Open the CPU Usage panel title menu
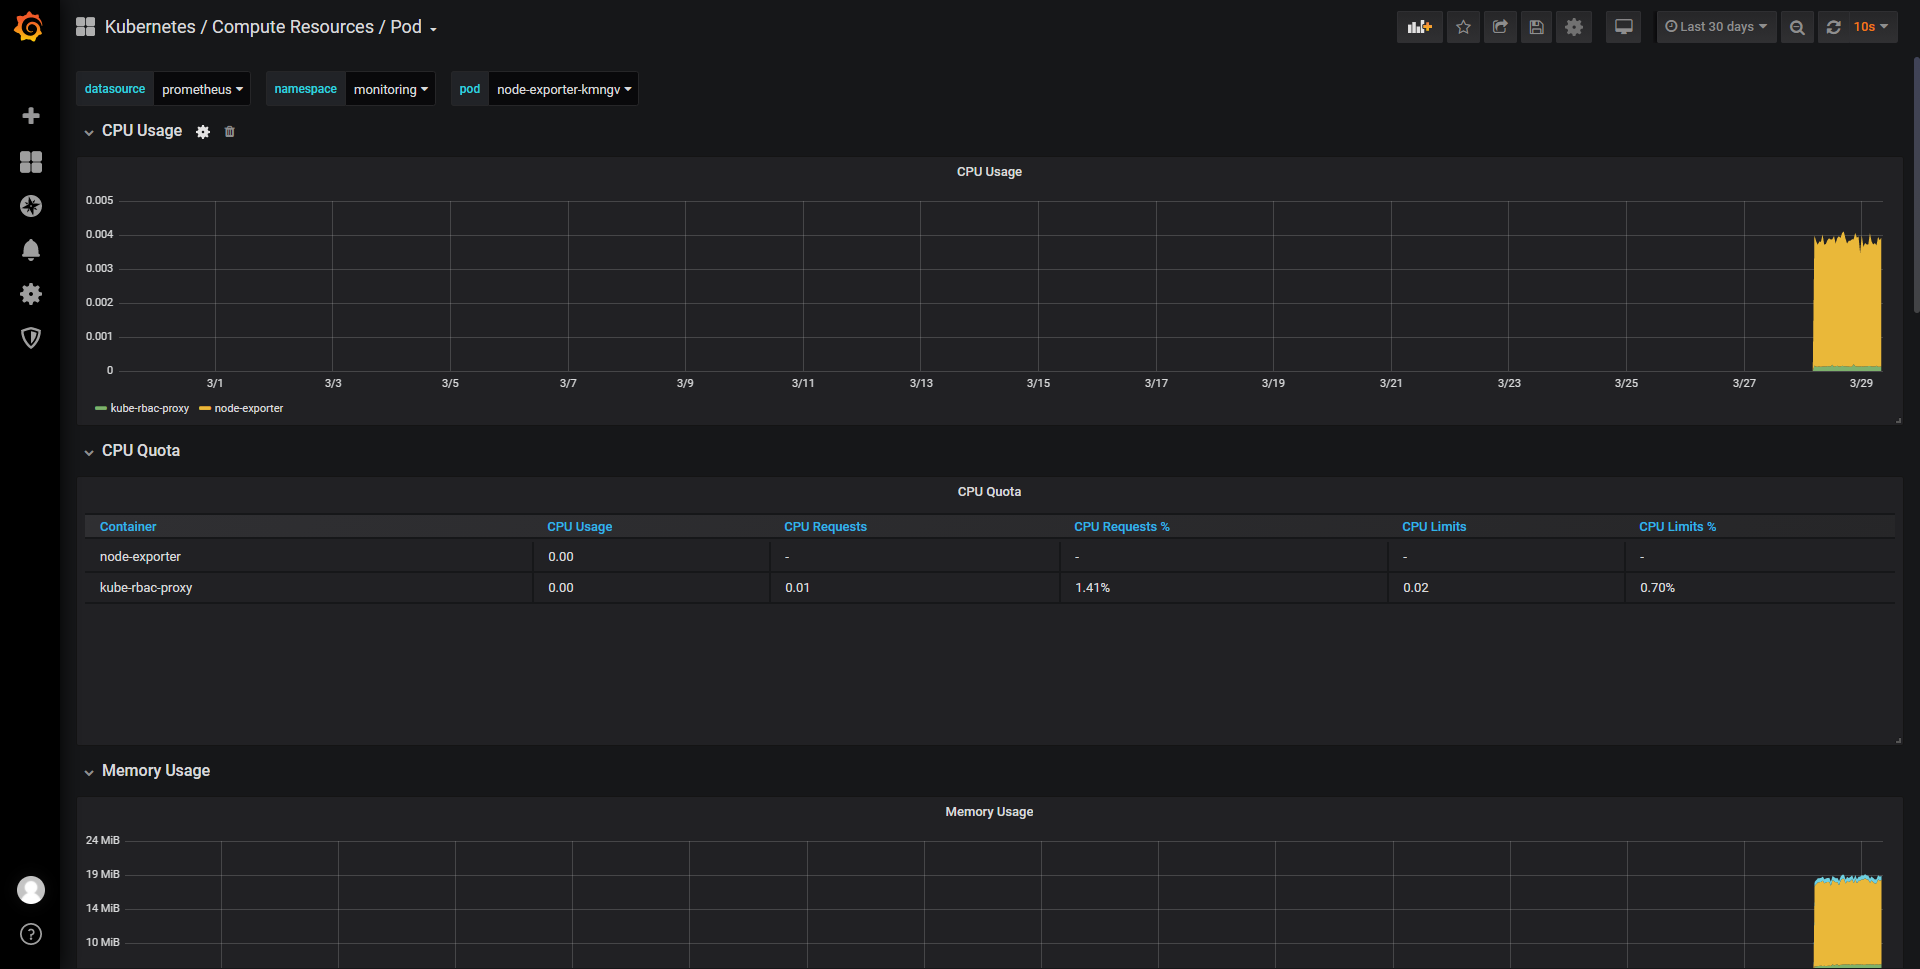Image resolution: width=1920 pixels, height=969 pixels. point(989,172)
